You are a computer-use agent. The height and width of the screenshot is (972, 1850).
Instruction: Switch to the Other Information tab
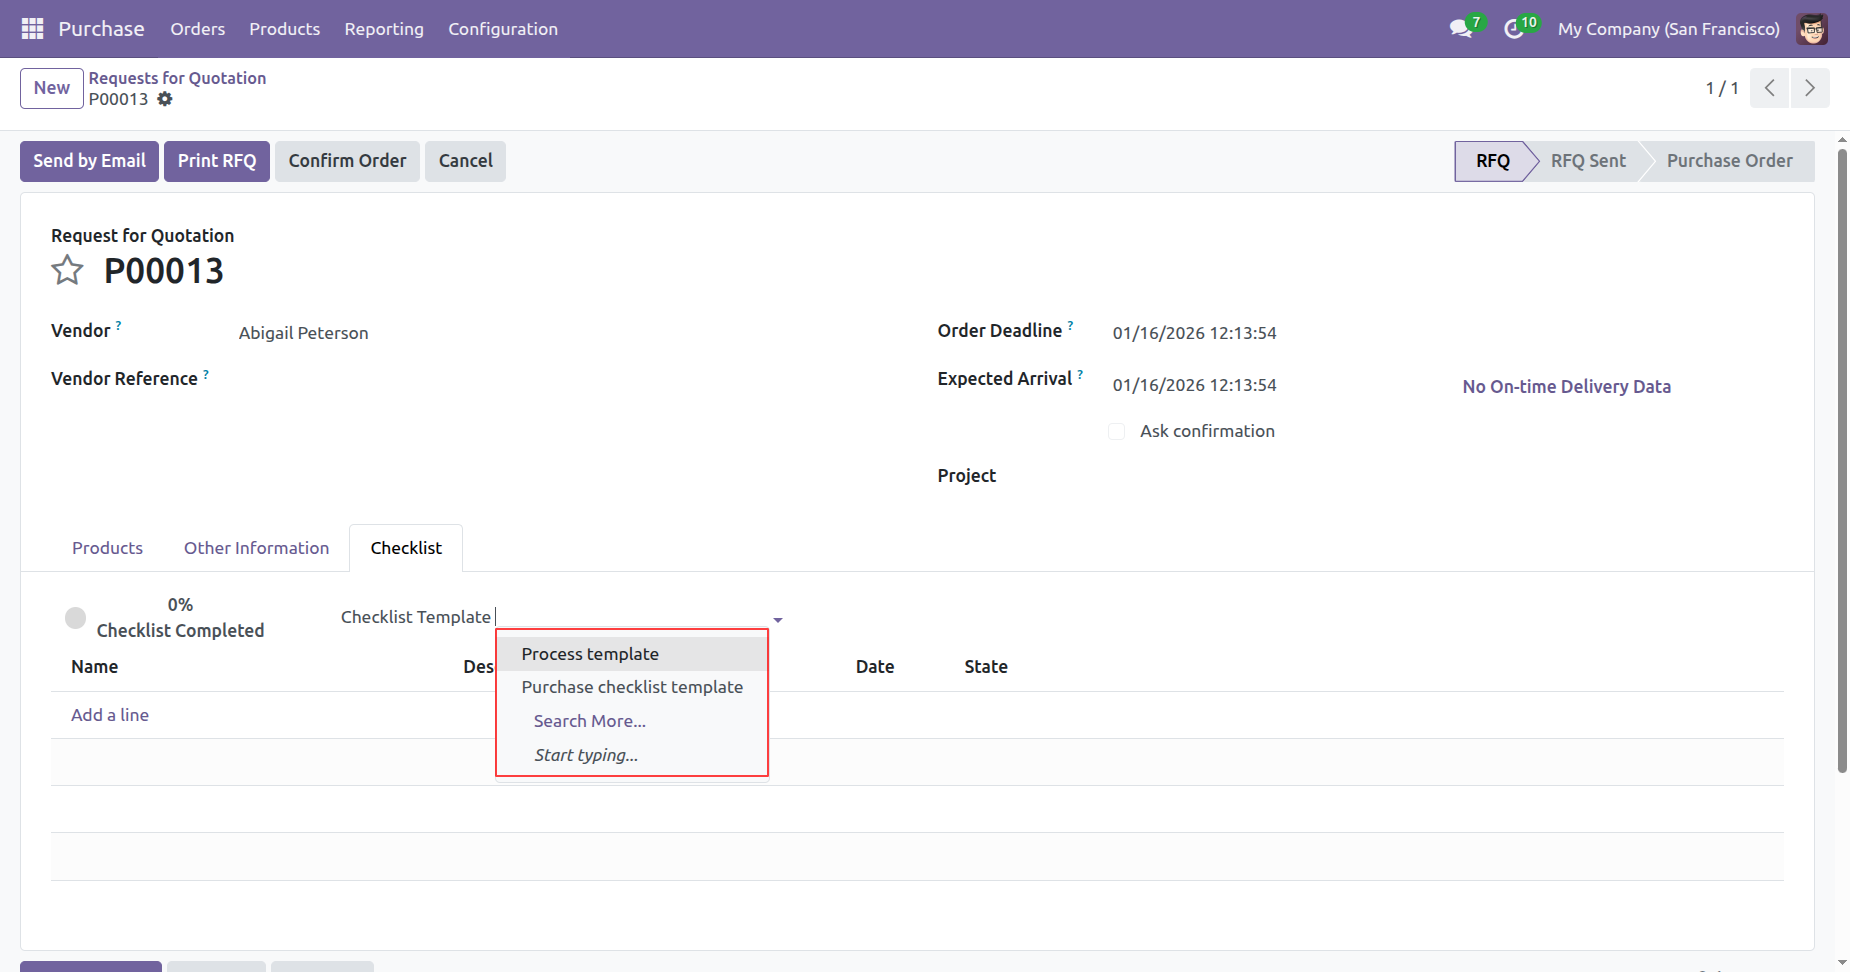pyautogui.click(x=256, y=548)
